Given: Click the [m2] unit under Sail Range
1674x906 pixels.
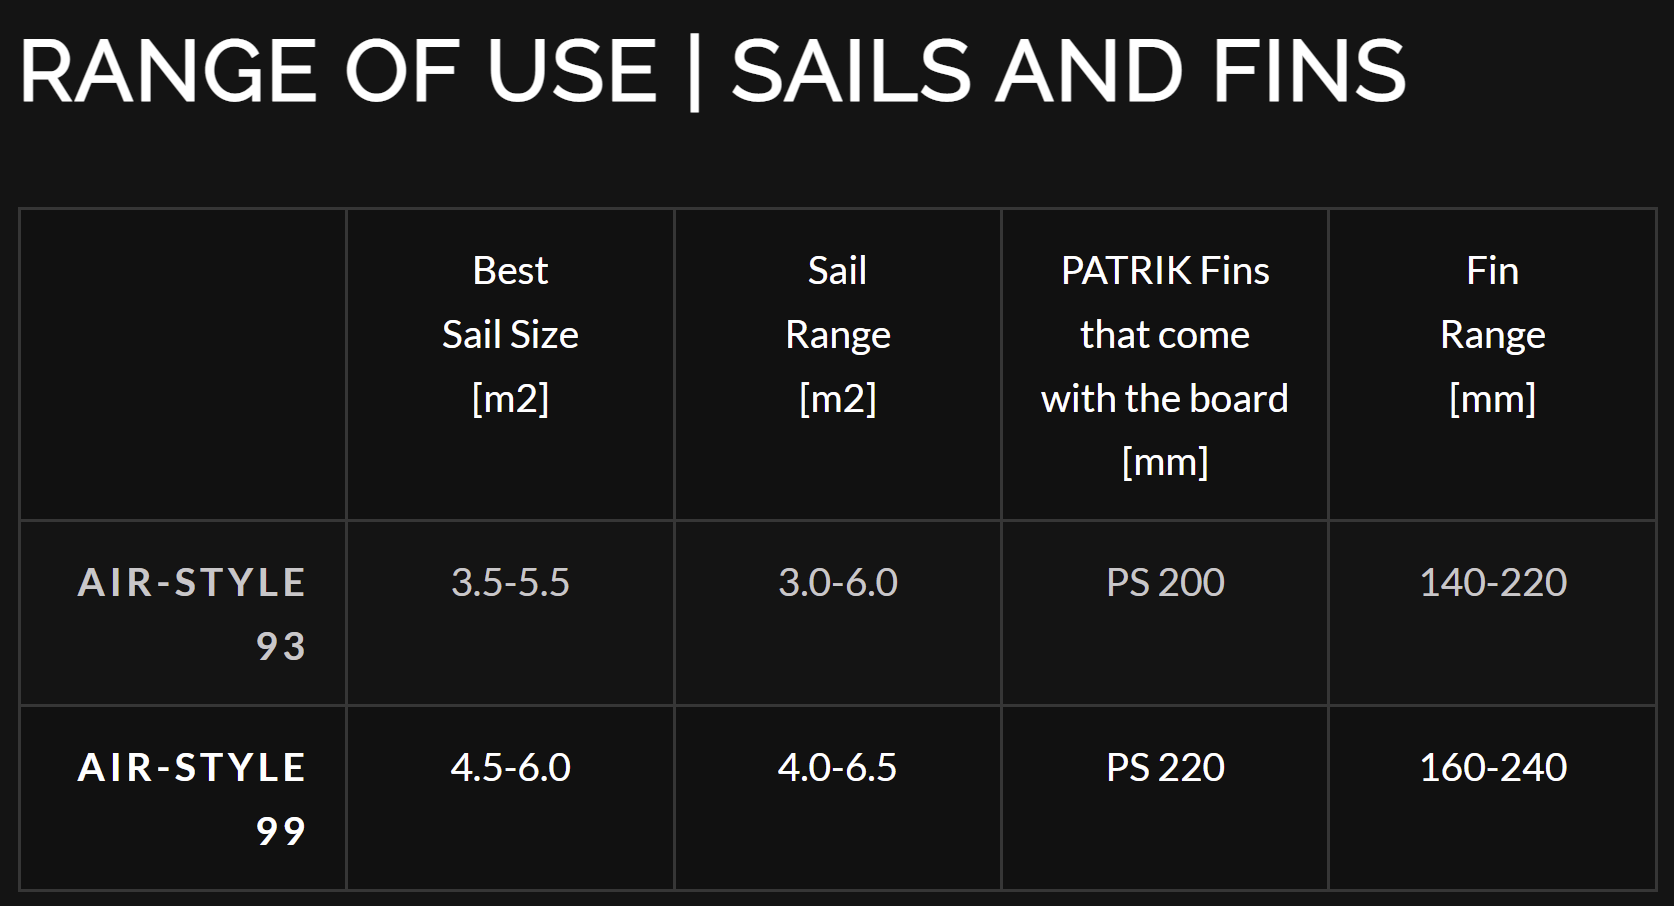Looking at the screenshot, I should 838,399.
